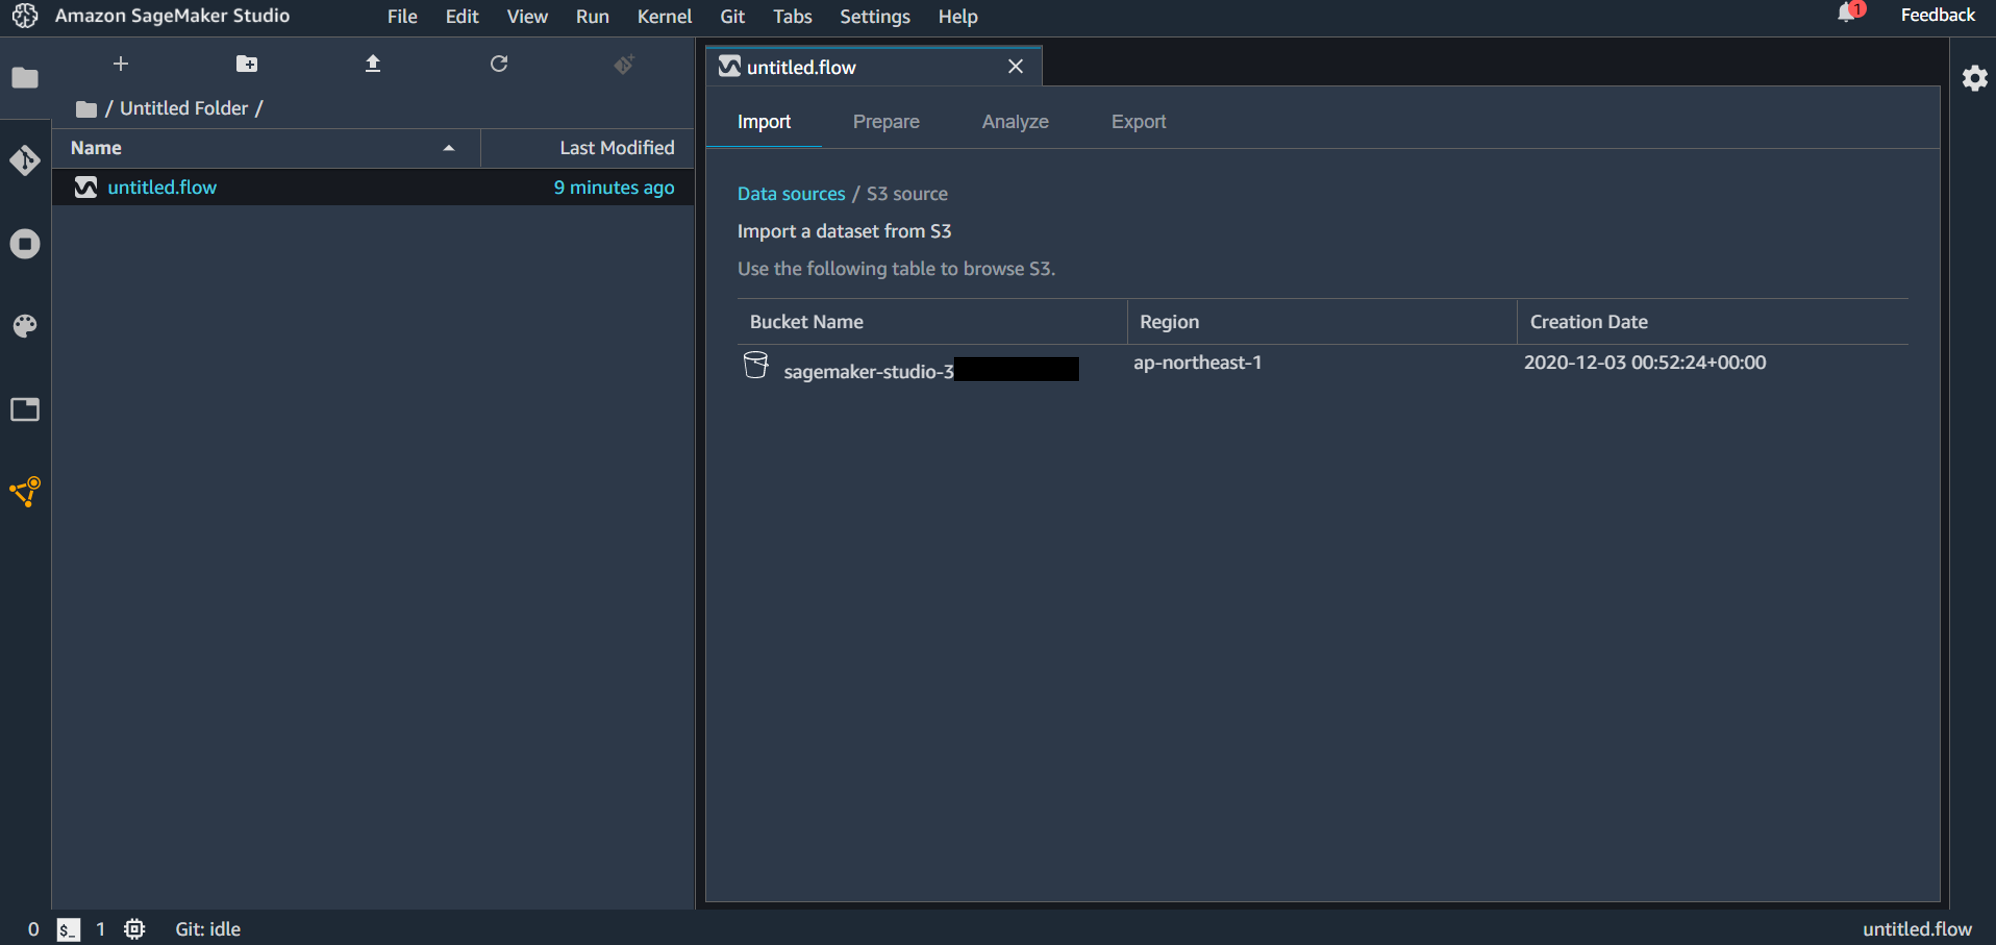
Task: Open the Run menu
Action: click(593, 16)
